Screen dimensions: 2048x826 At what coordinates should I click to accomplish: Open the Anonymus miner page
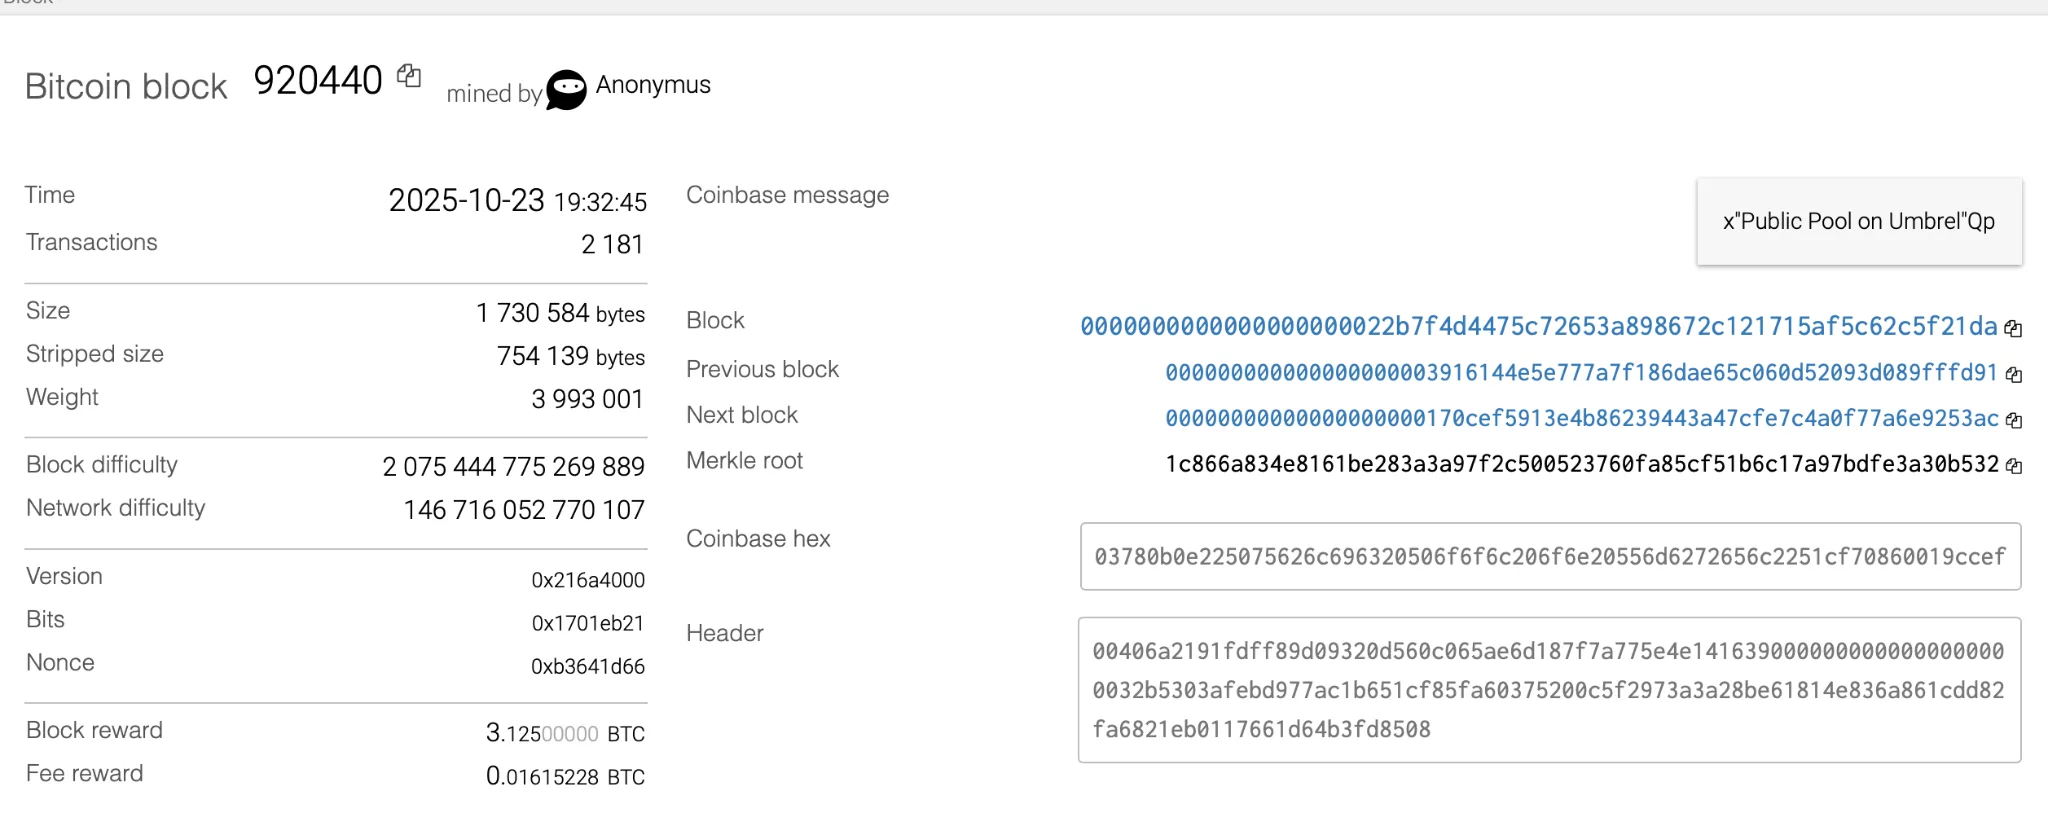pos(652,85)
